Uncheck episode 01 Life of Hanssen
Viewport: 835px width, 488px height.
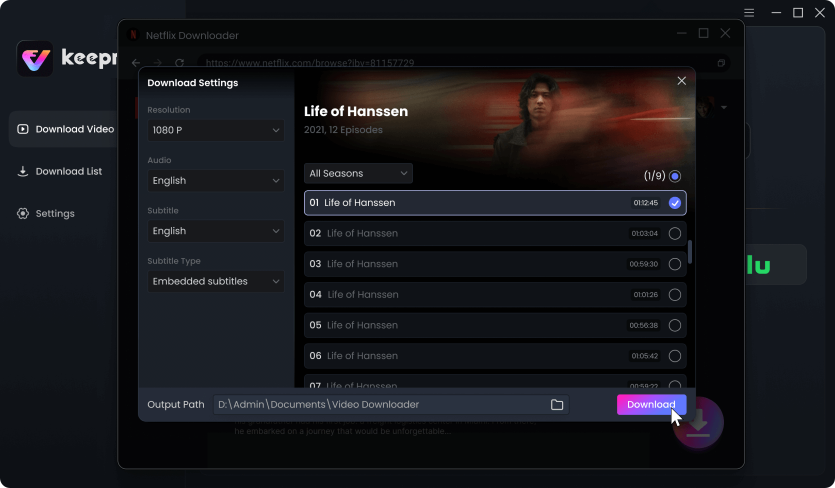click(675, 203)
